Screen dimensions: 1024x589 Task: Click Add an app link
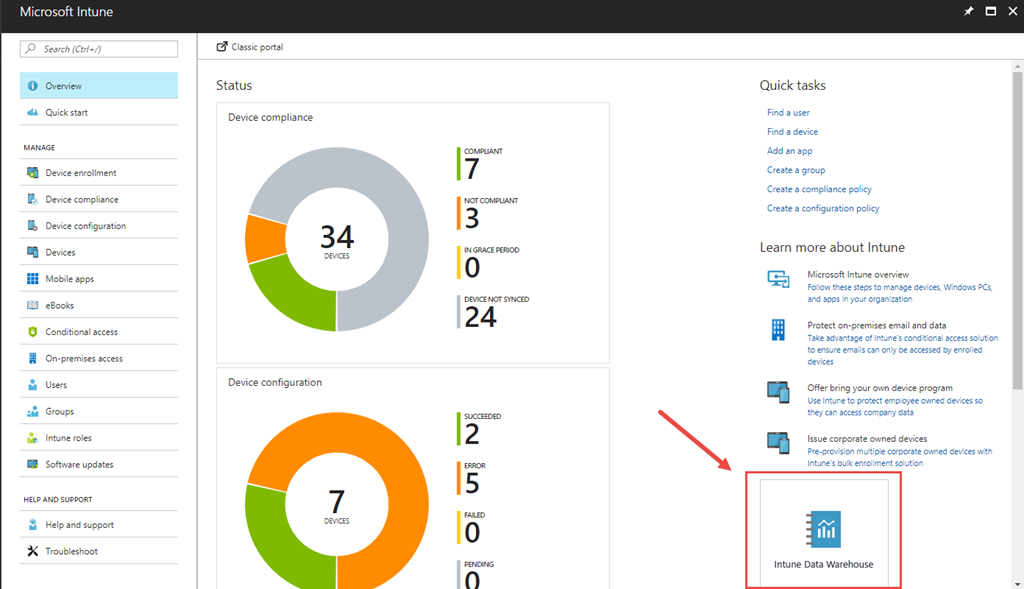click(x=790, y=151)
